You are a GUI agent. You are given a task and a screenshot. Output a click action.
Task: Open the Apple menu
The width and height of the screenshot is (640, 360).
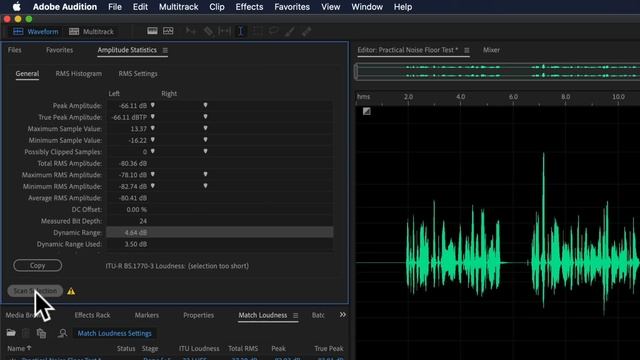coord(17,7)
